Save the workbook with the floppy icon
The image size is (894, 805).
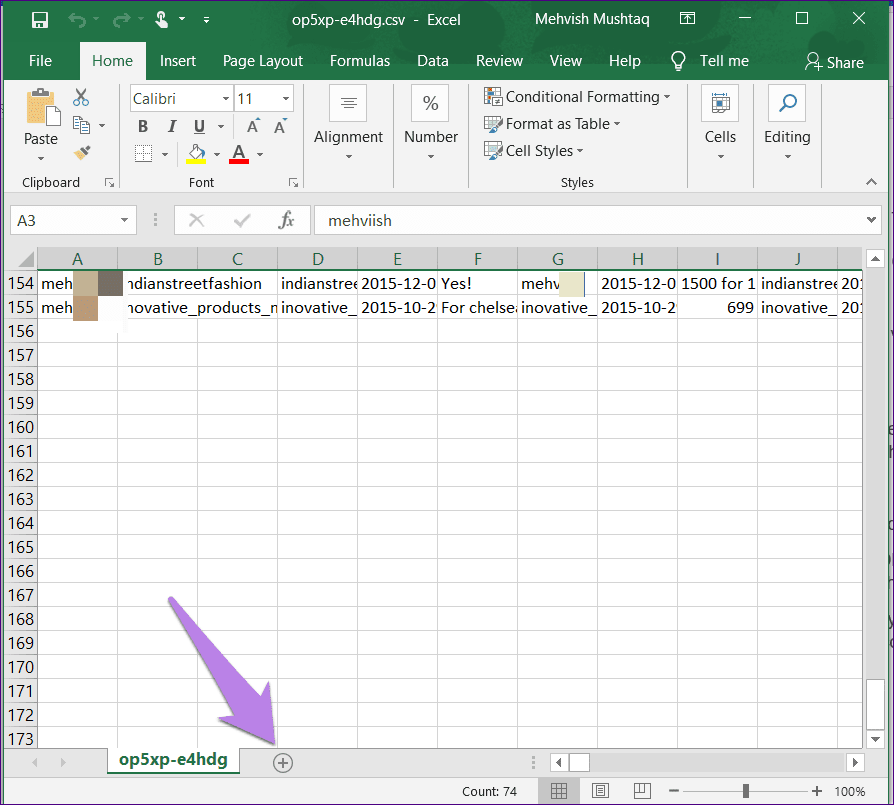tap(39, 20)
